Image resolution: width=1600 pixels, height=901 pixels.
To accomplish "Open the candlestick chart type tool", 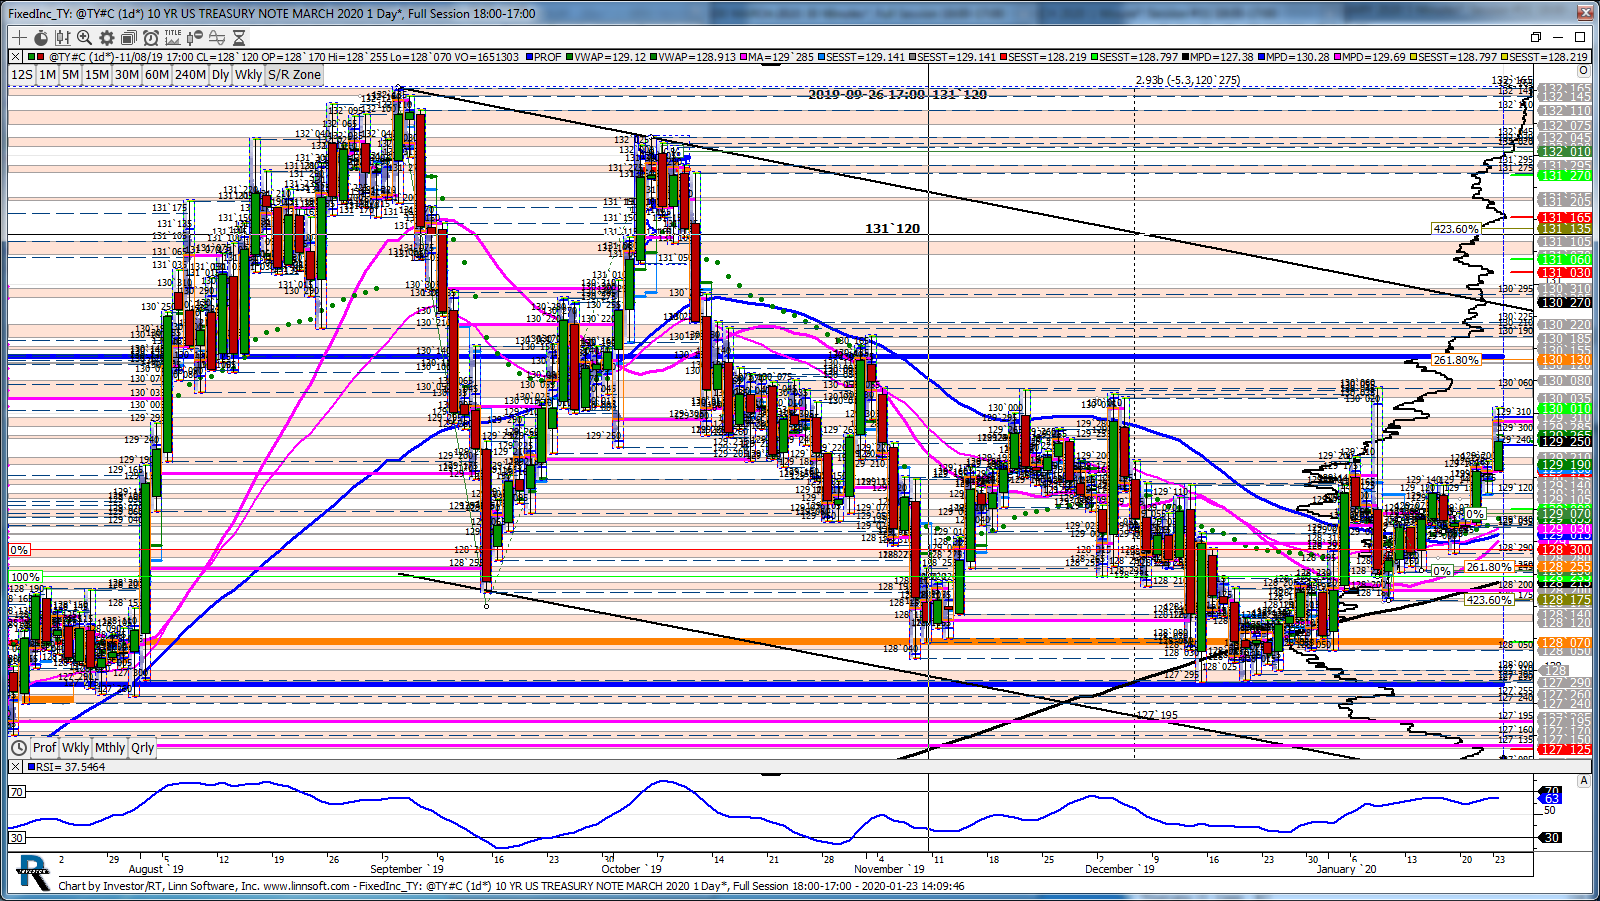I will (x=63, y=38).
